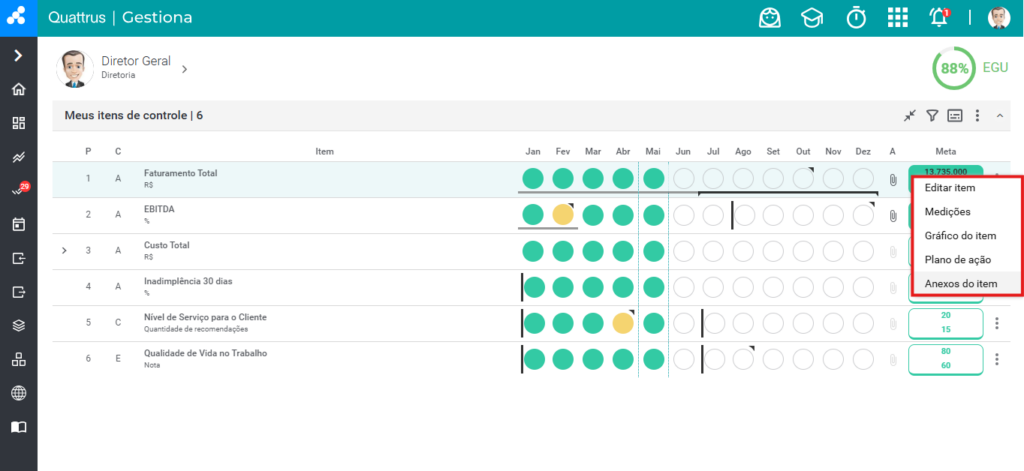
Task: Open tasks icon with 29 badge
Action: coord(20,190)
